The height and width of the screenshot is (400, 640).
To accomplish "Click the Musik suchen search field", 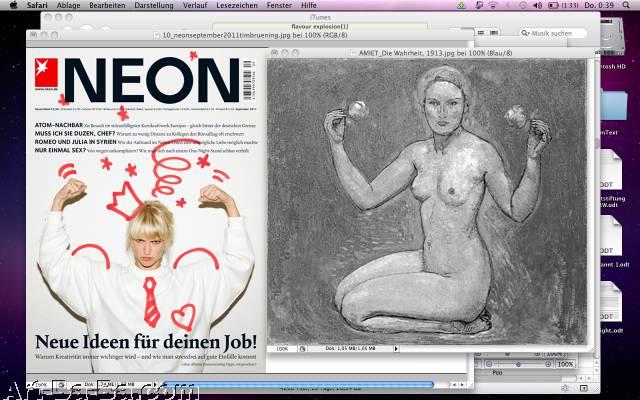I will (x=553, y=33).
